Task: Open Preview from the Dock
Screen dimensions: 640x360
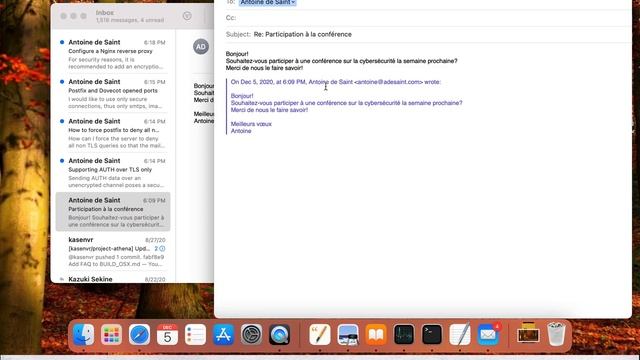Action: (x=348, y=335)
